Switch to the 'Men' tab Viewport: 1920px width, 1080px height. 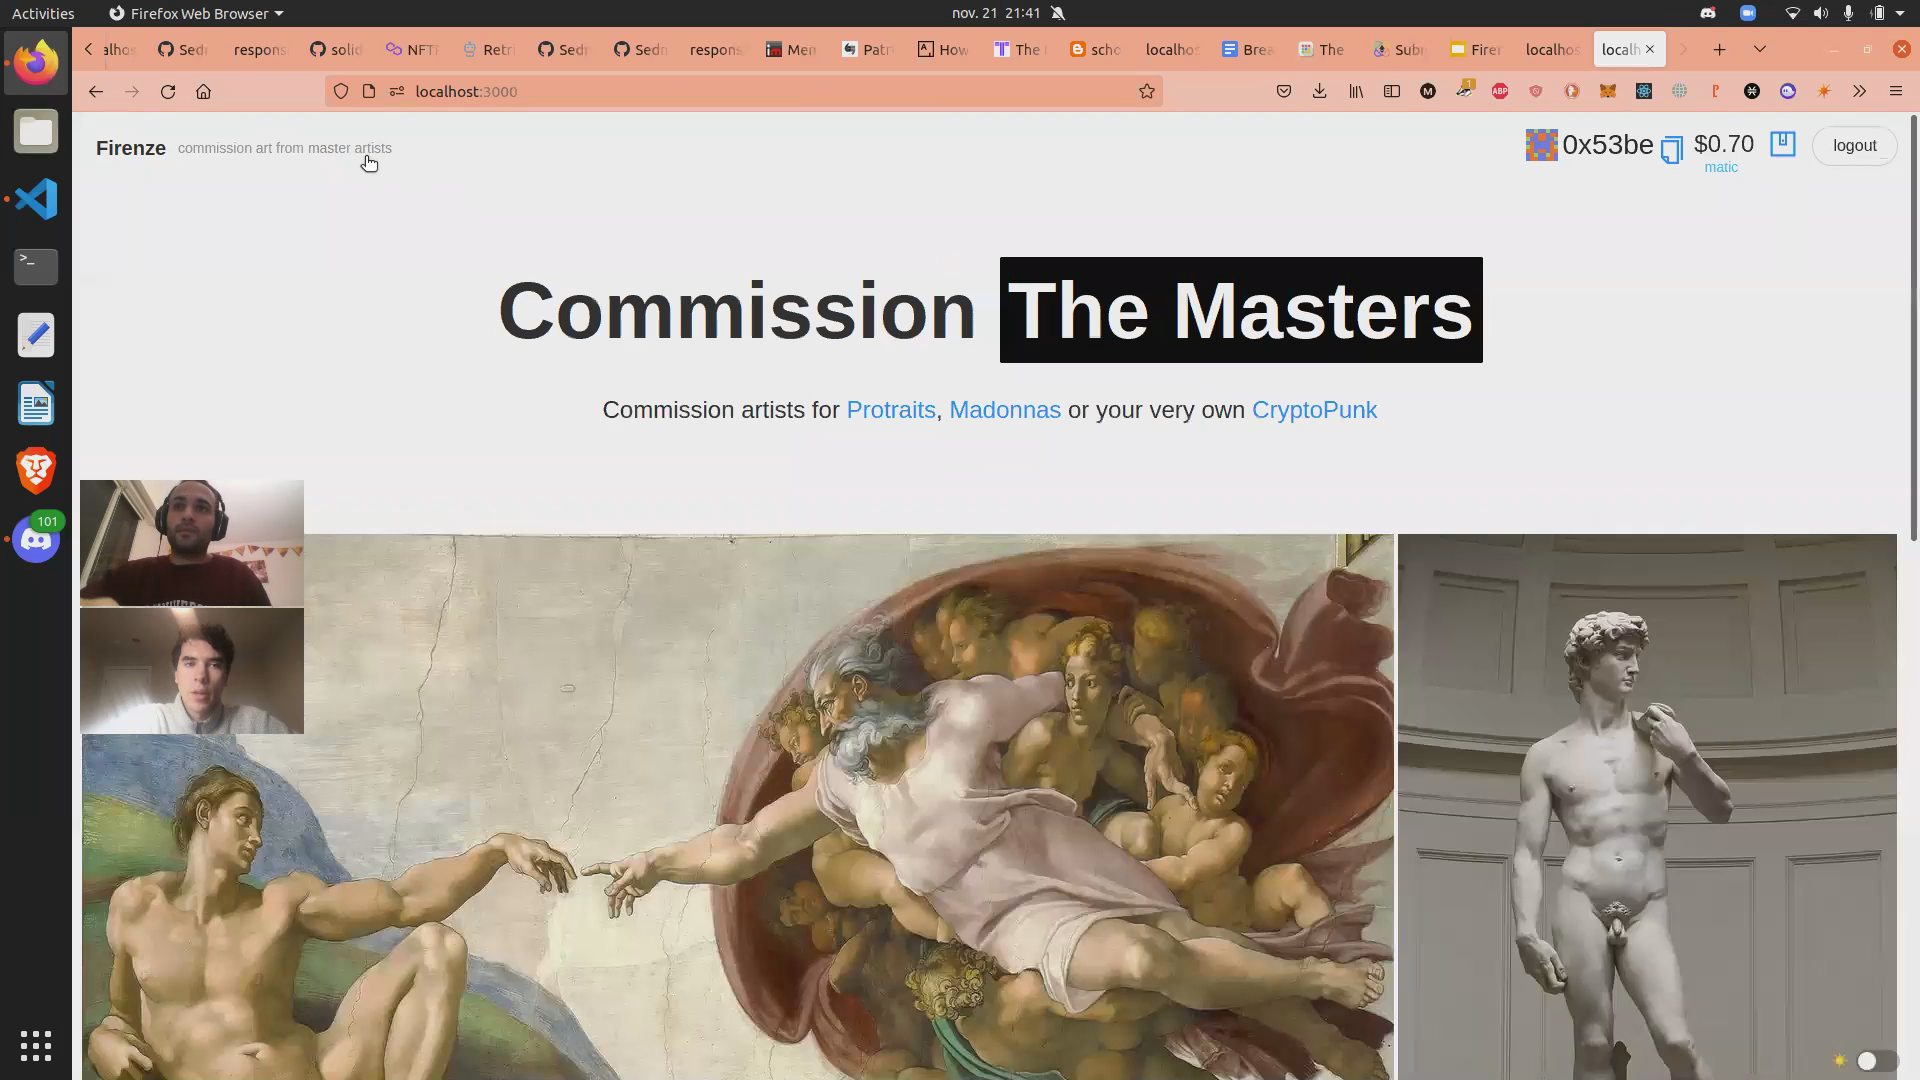click(x=792, y=49)
